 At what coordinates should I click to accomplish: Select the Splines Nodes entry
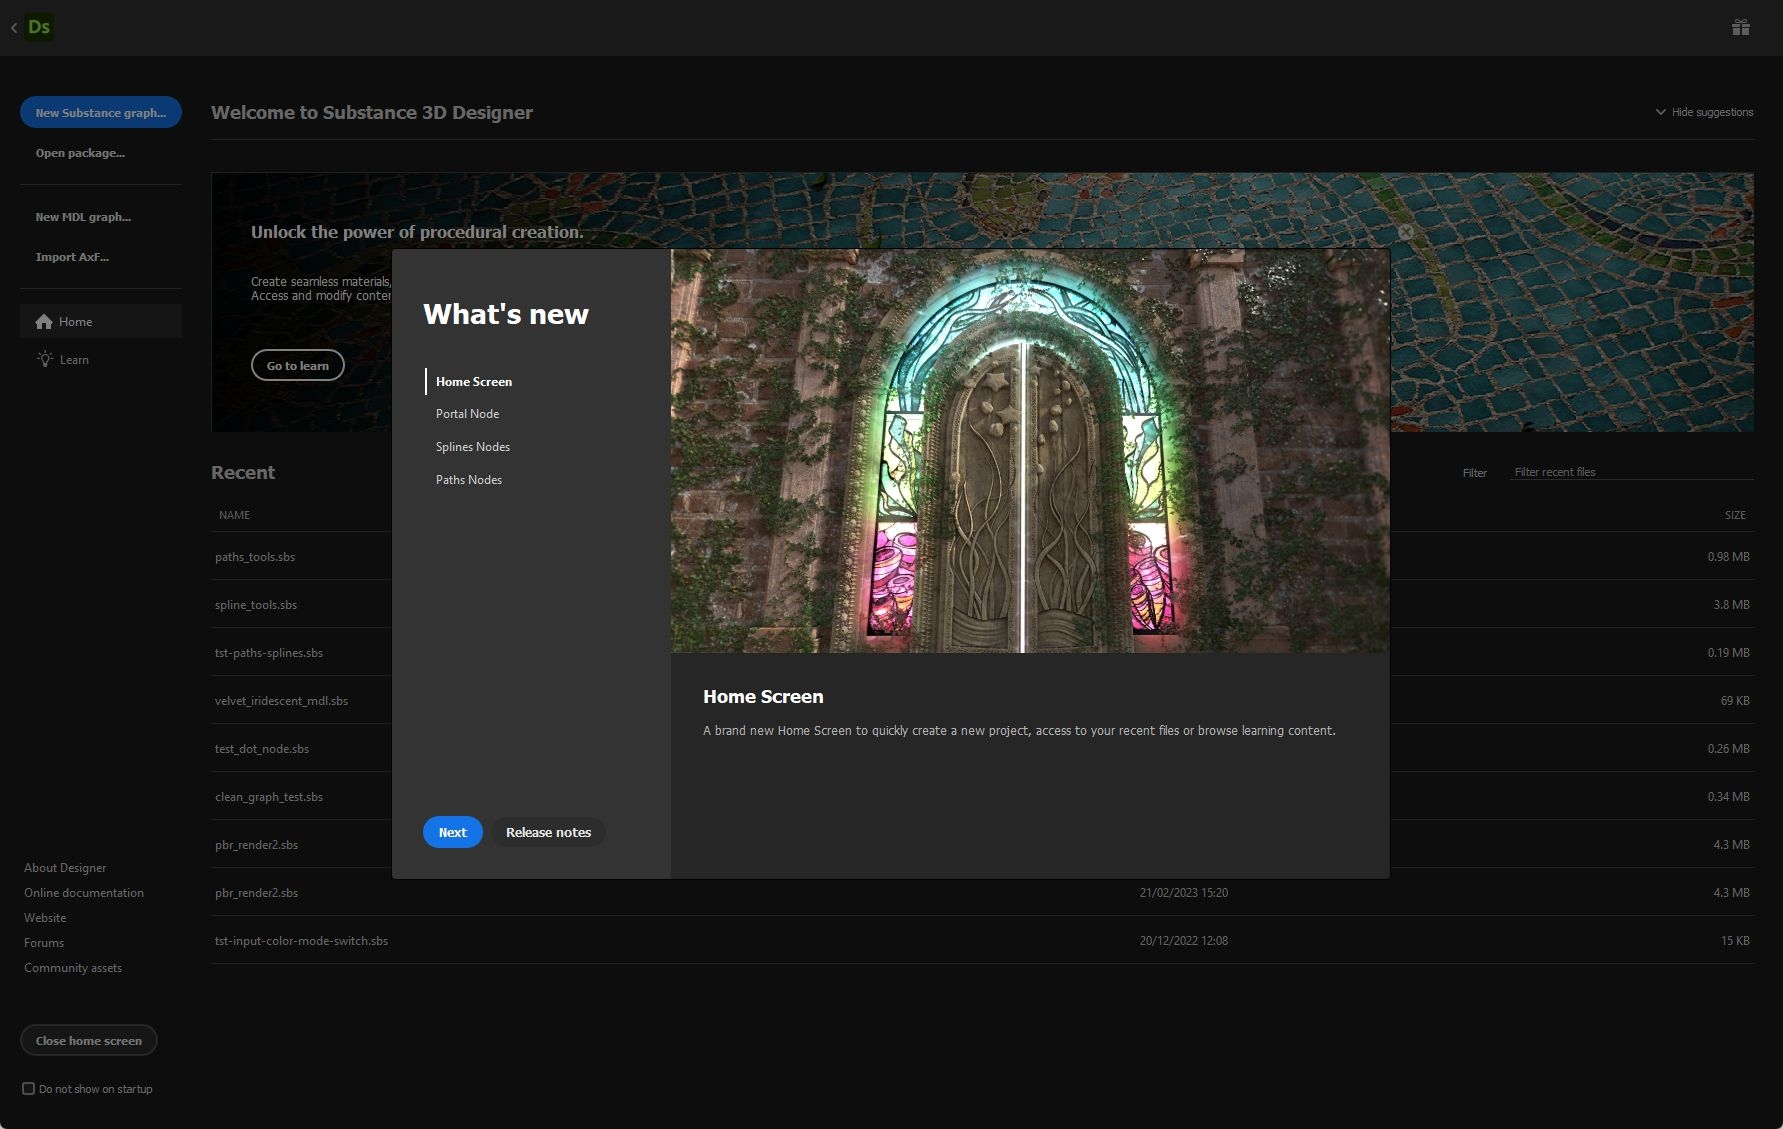pyautogui.click(x=472, y=446)
